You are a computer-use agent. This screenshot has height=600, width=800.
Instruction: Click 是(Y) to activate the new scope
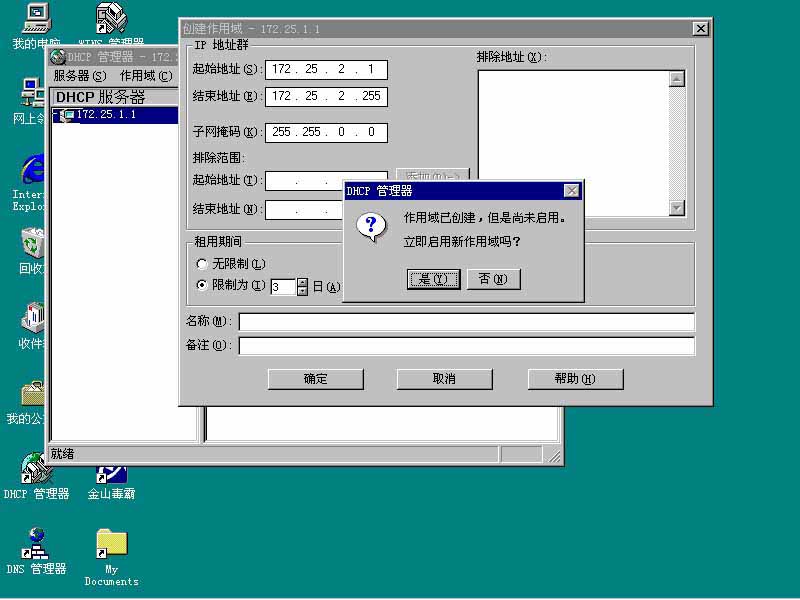click(x=433, y=279)
